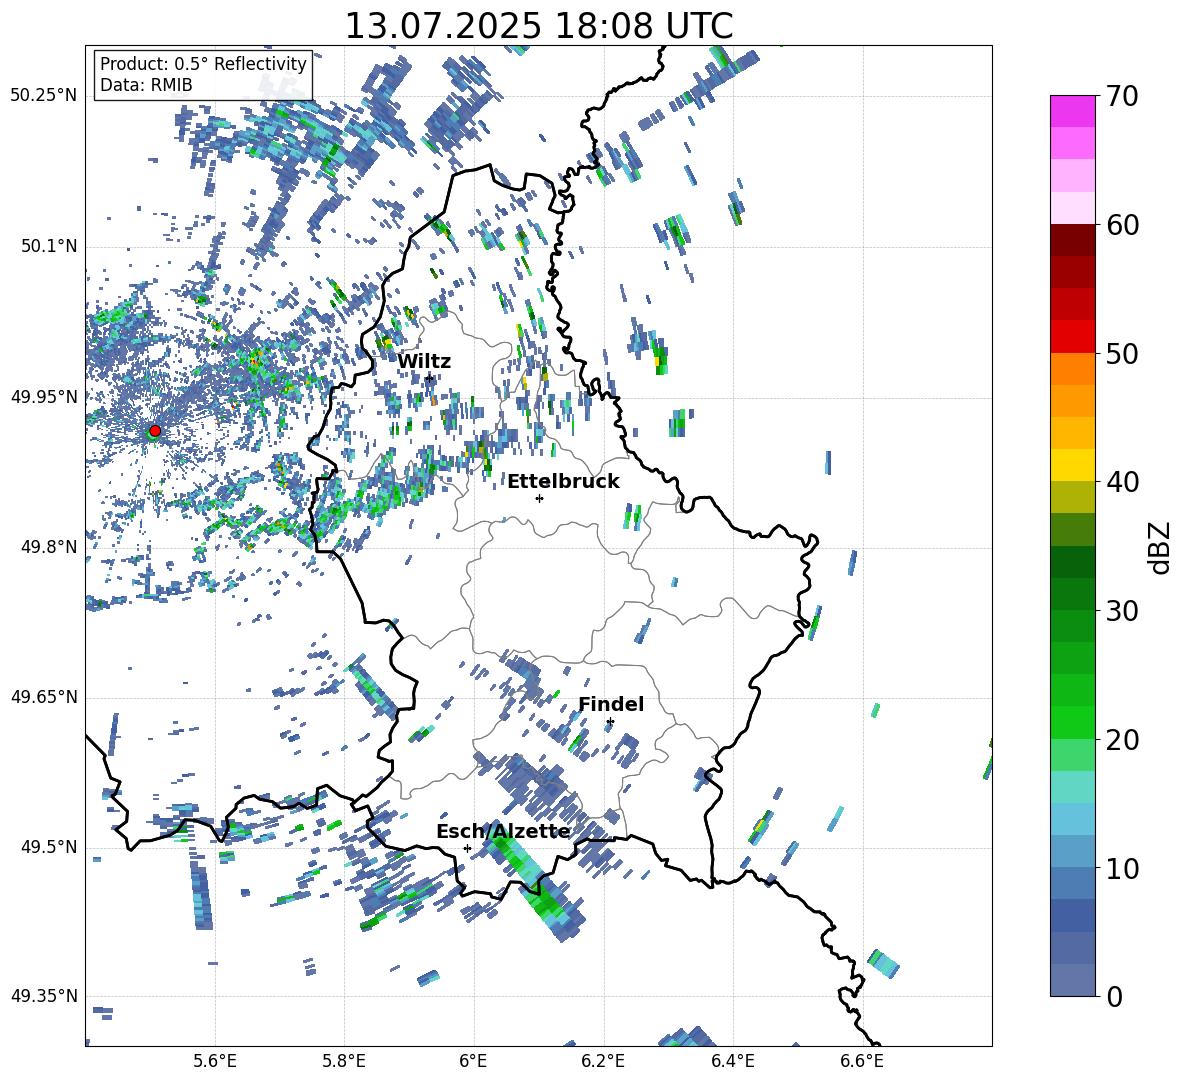This screenshot has height=1081, width=1184.
Task: Click the Ettelbruck city label
Action: (563, 482)
